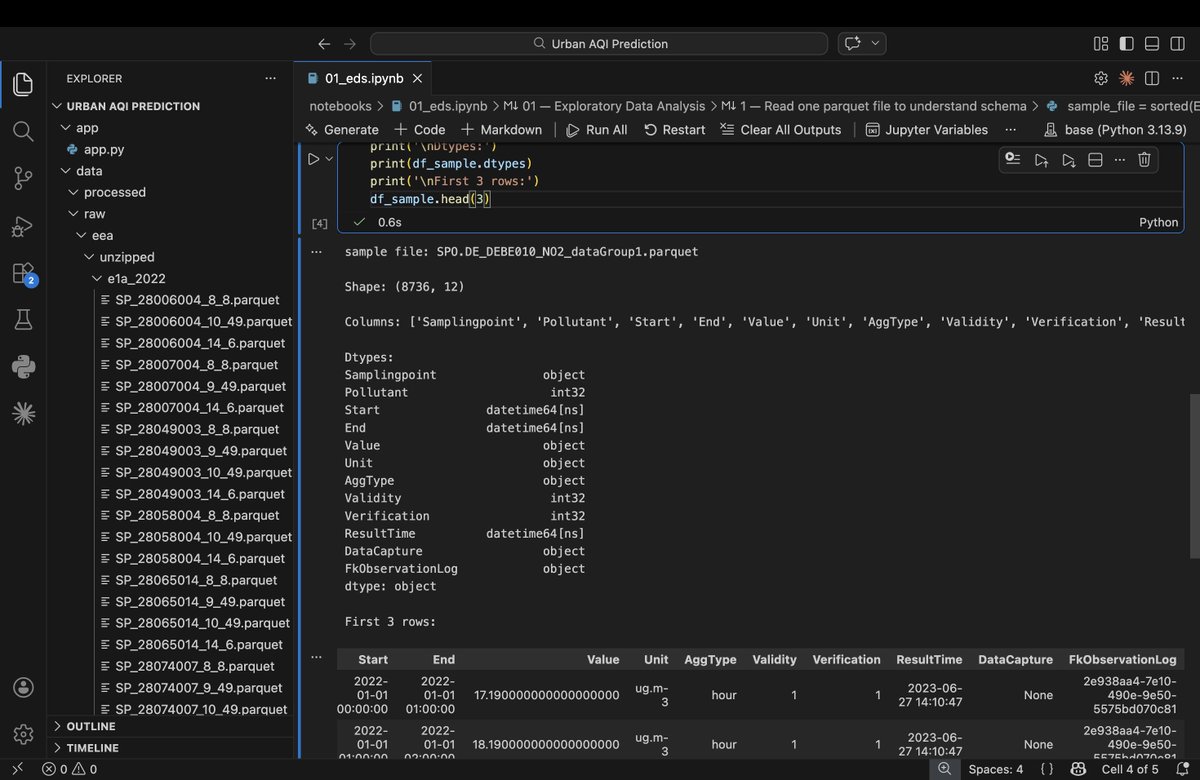Open the Extensions view with badge
The width and height of the screenshot is (1200, 780).
click(x=23, y=273)
